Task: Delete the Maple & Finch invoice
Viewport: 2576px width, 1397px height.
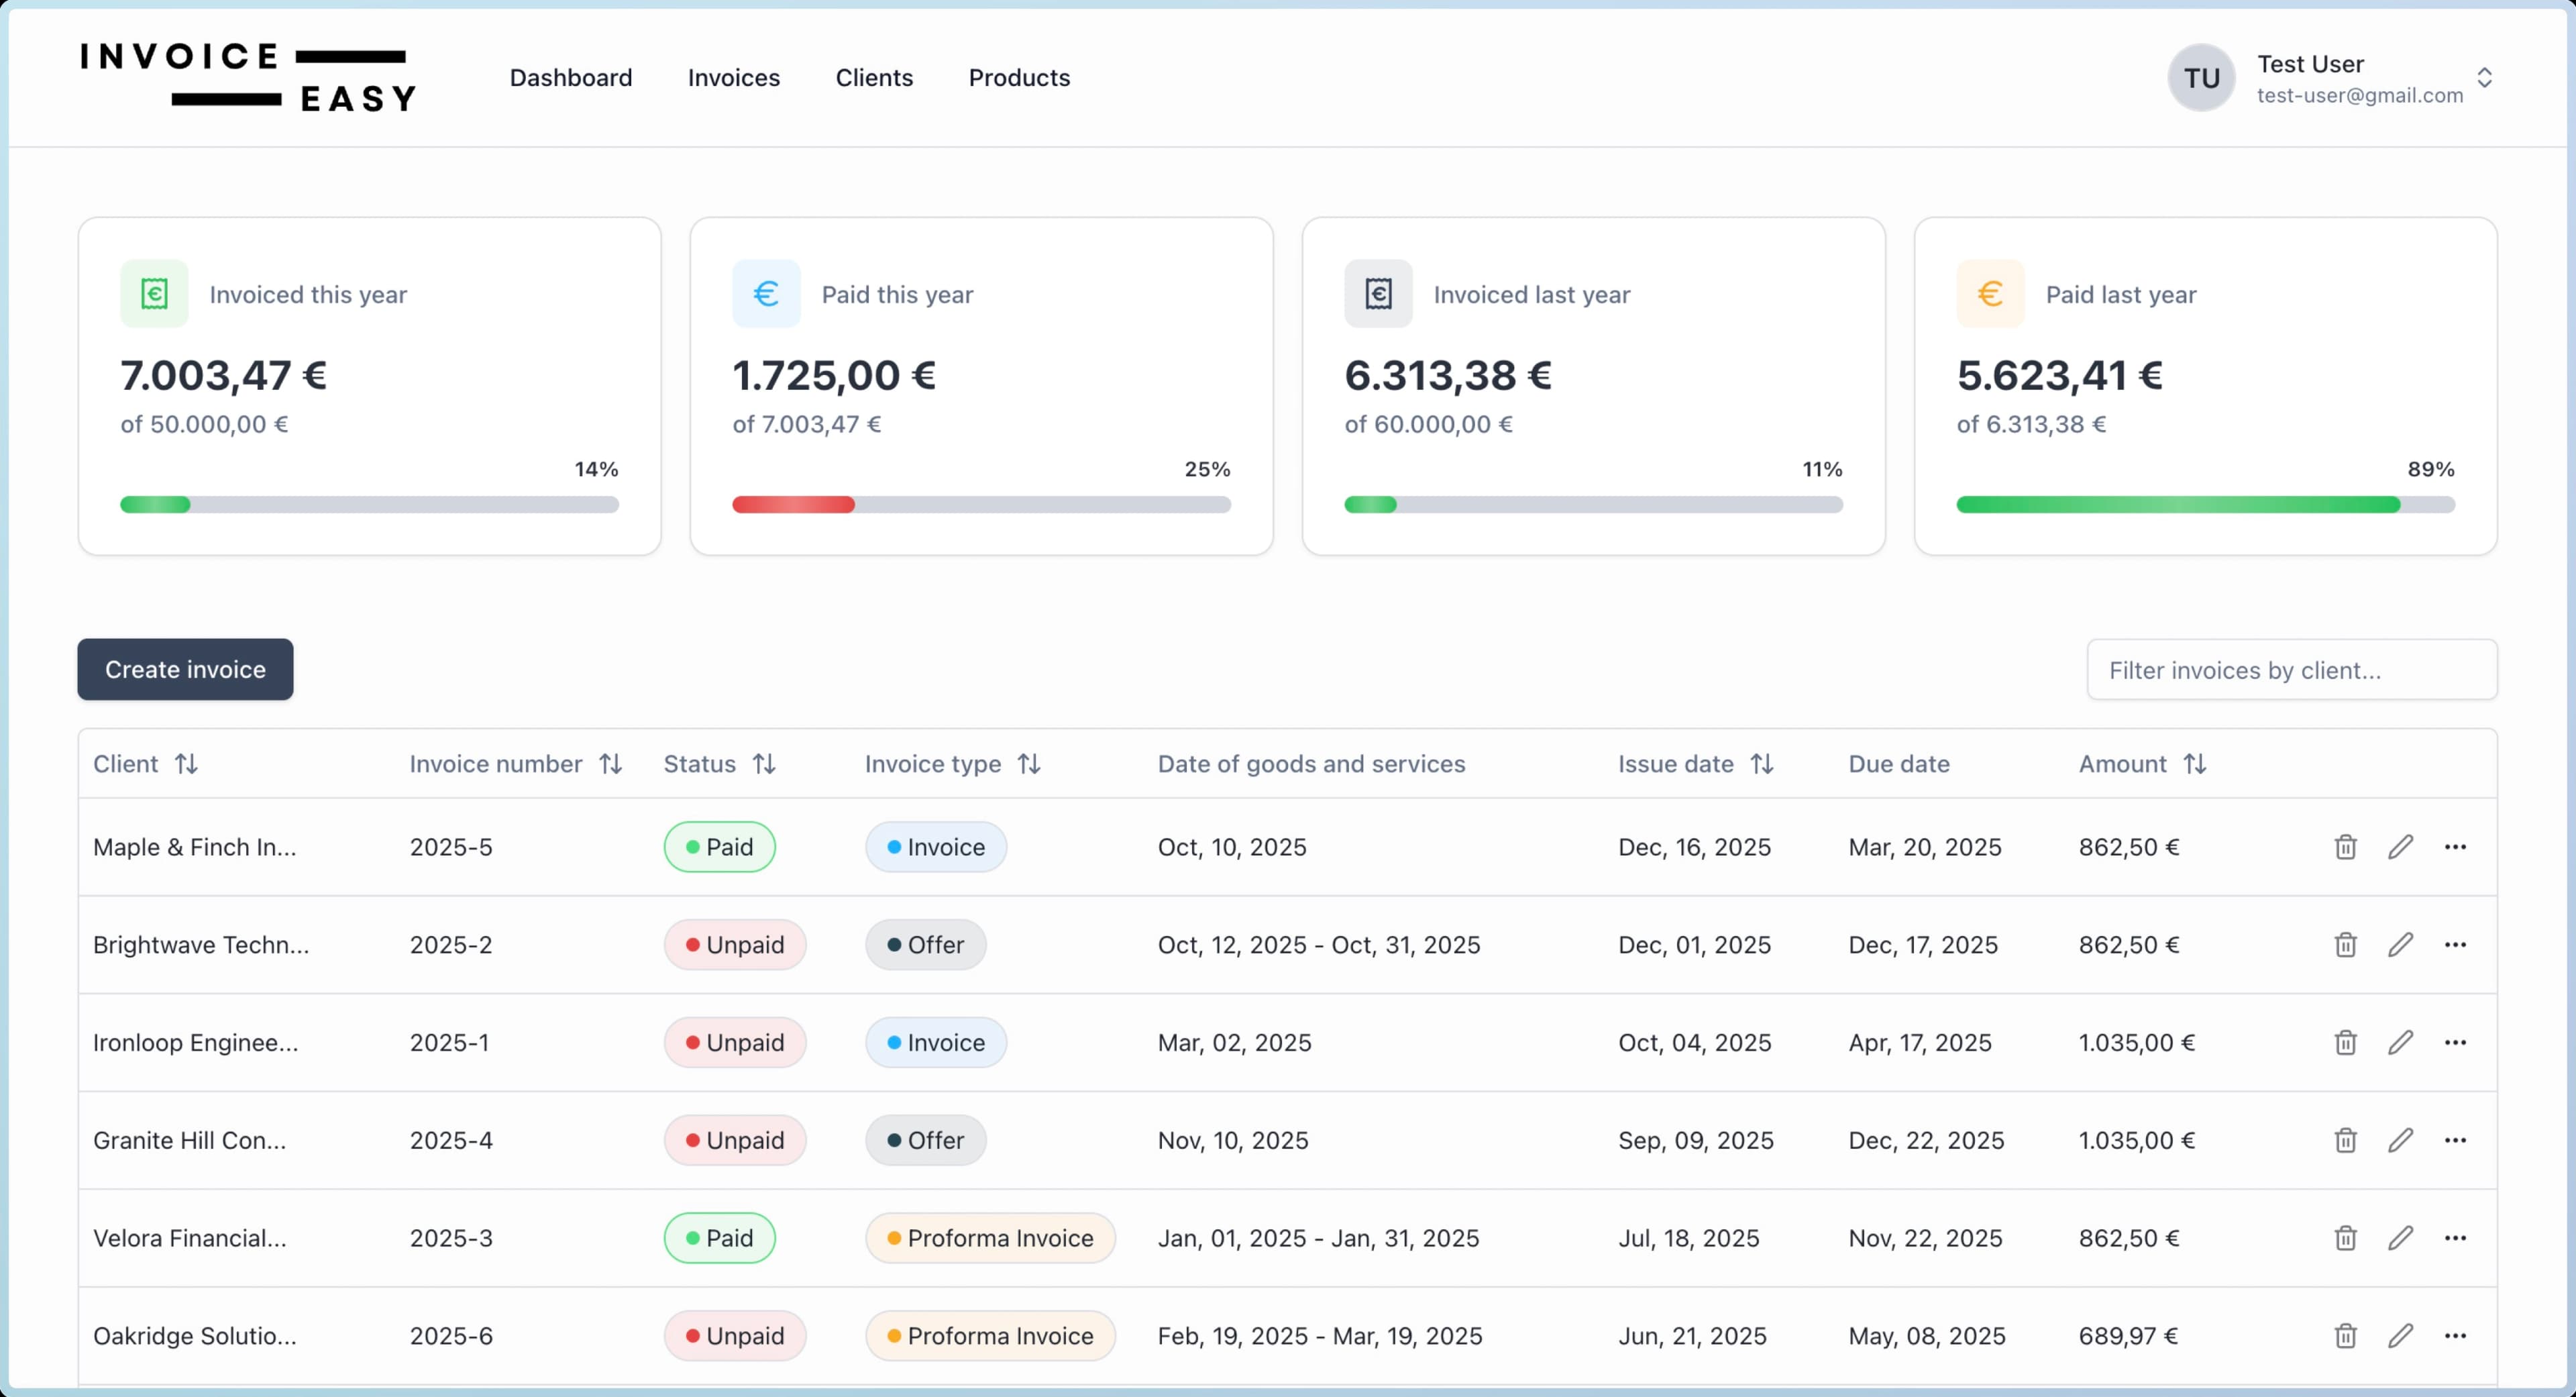Action: [x=2344, y=847]
